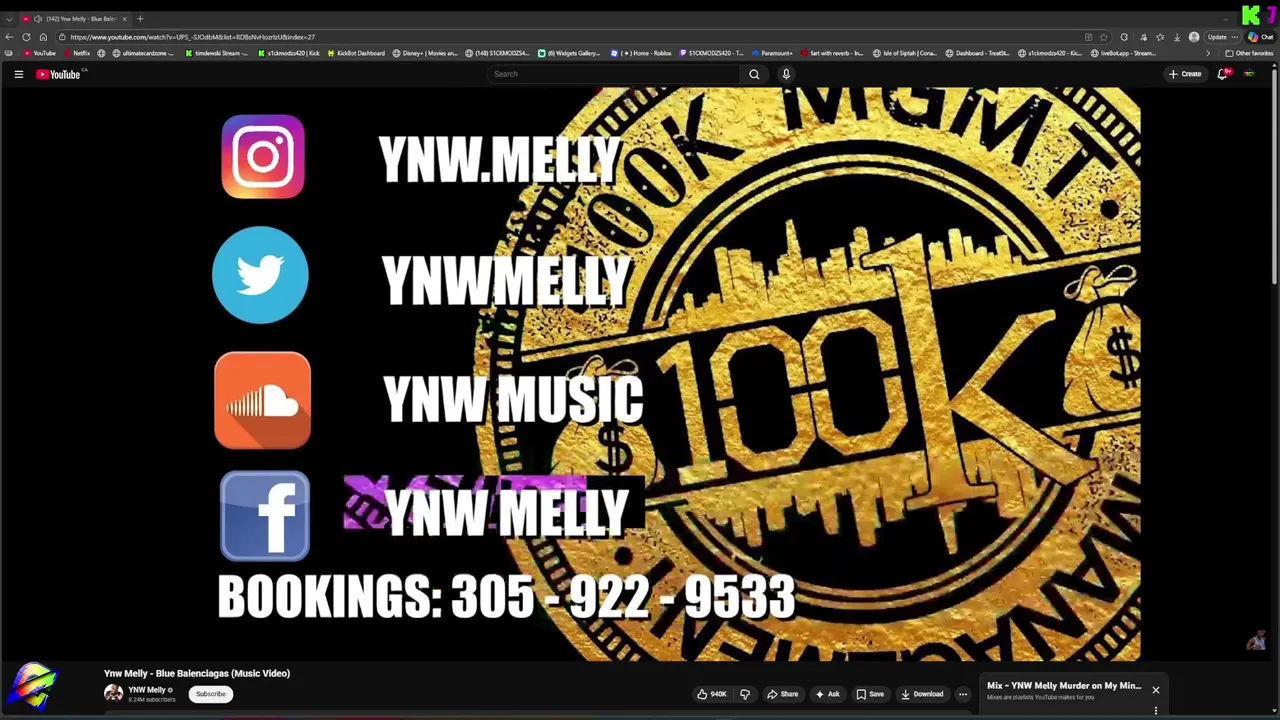Focus the YouTube search field
Viewport: 1280px width, 720px height.
pyautogui.click(x=615, y=74)
